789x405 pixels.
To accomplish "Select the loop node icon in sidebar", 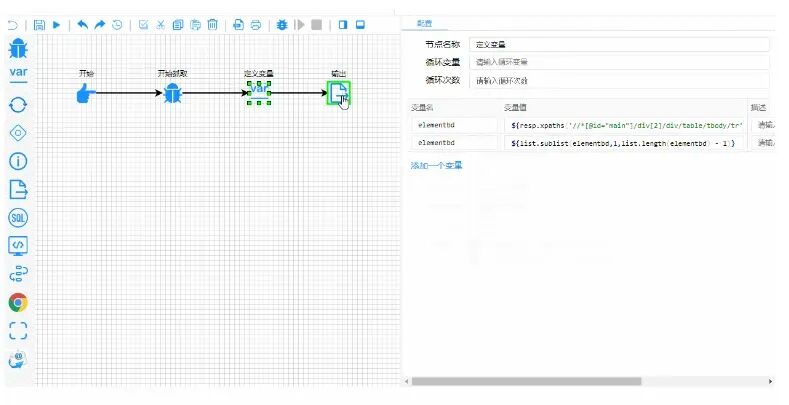I will (18, 104).
